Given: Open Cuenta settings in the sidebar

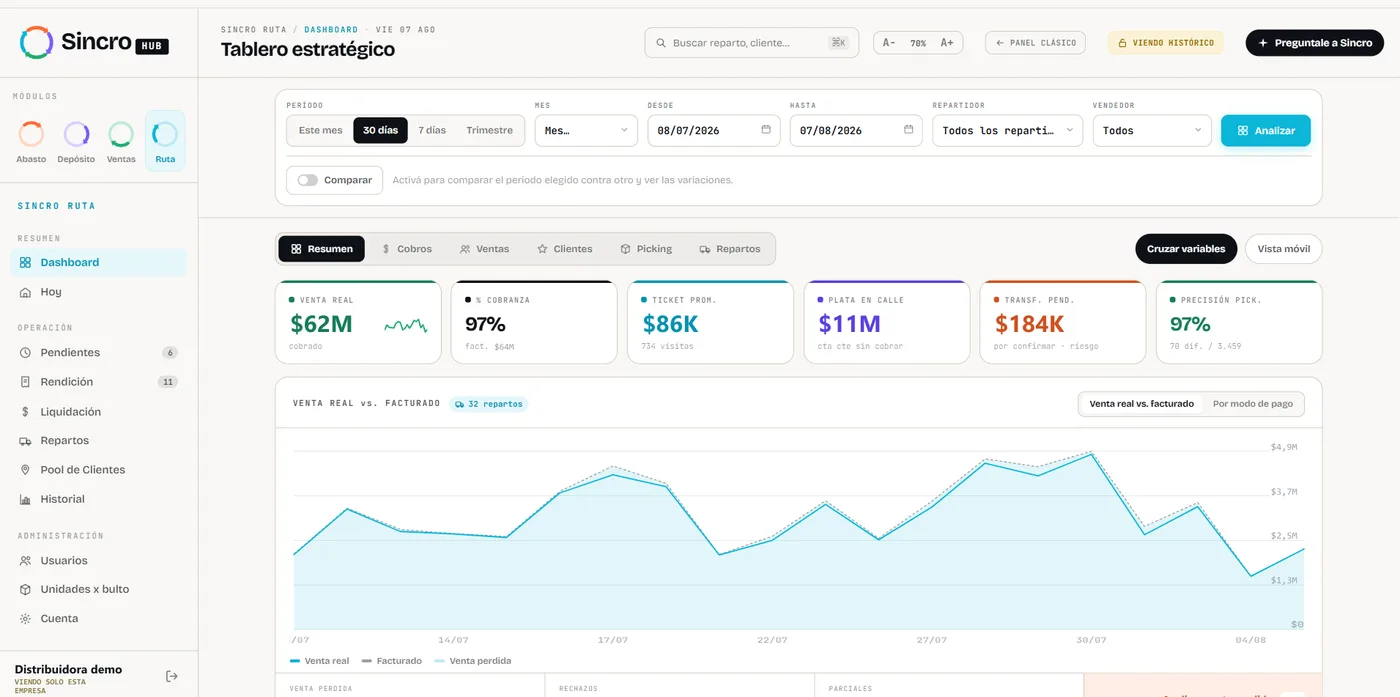Looking at the screenshot, I should pyautogui.click(x=98, y=618).
